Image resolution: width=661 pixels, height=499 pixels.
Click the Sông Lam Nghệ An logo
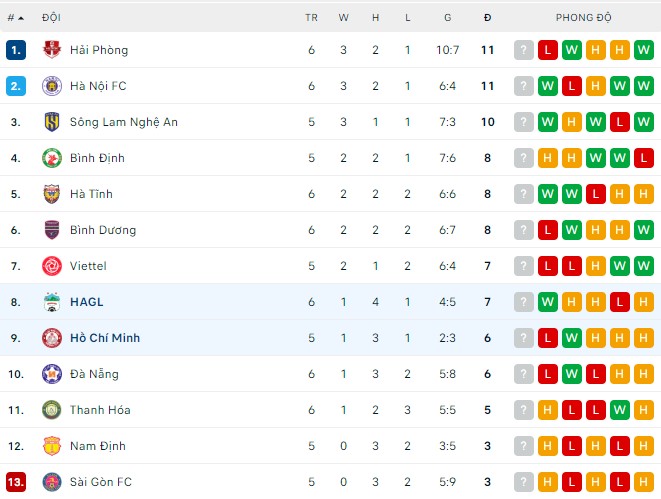(x=52, y=122)
